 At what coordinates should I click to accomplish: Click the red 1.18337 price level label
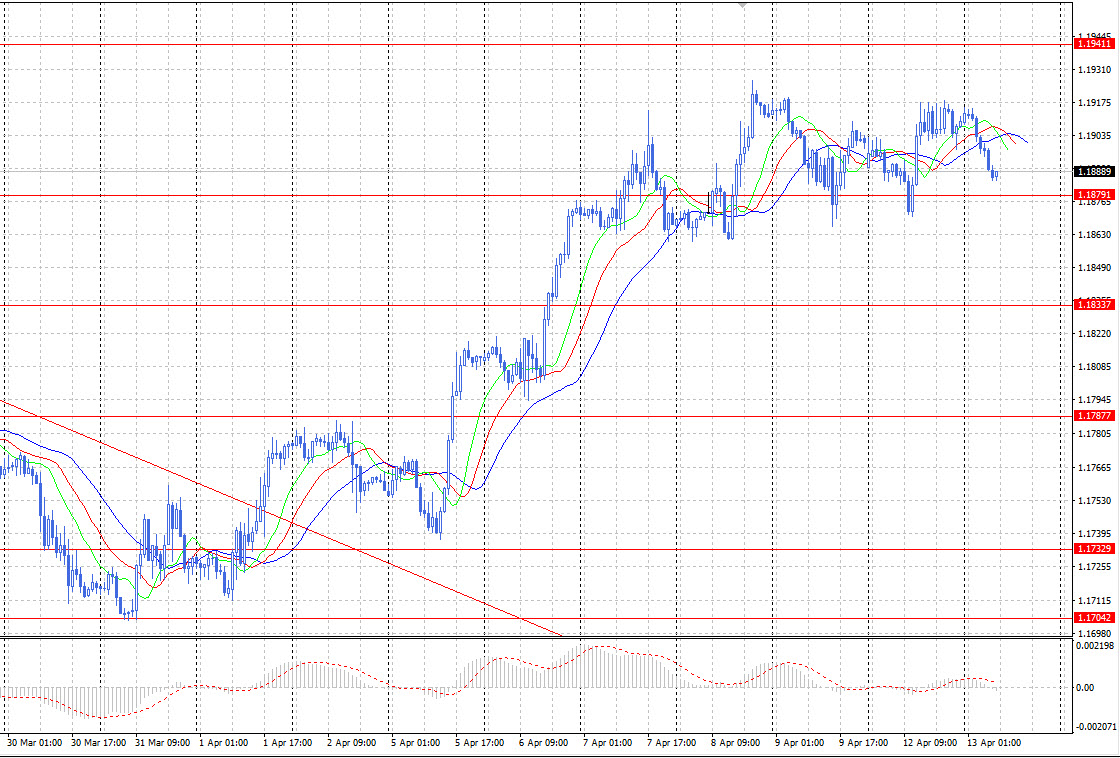click(x=1094, y=305)
